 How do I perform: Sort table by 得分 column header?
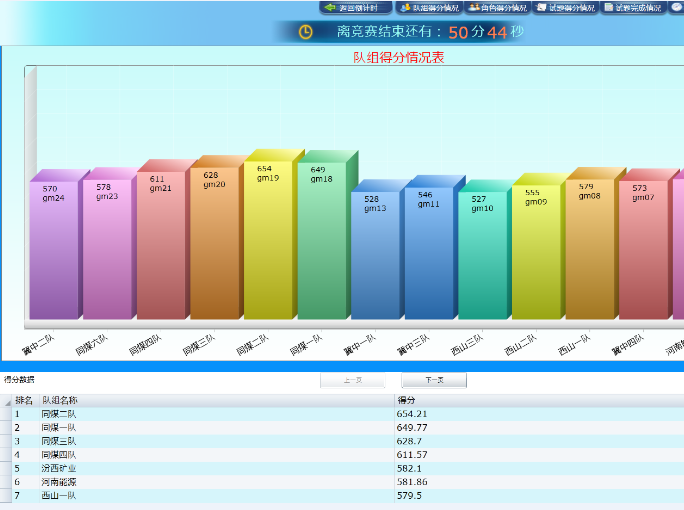pyautogui.click(x=405, y=401)
